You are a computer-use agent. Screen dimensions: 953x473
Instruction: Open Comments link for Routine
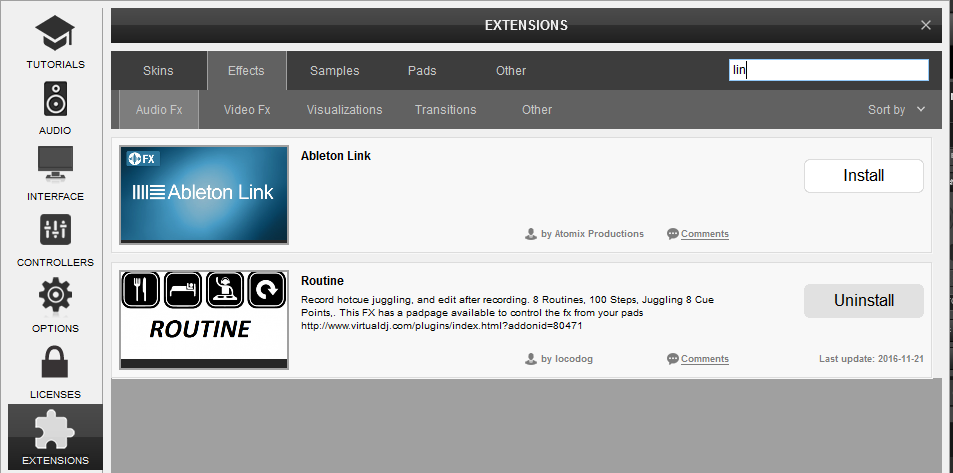(x=704, y=359)
